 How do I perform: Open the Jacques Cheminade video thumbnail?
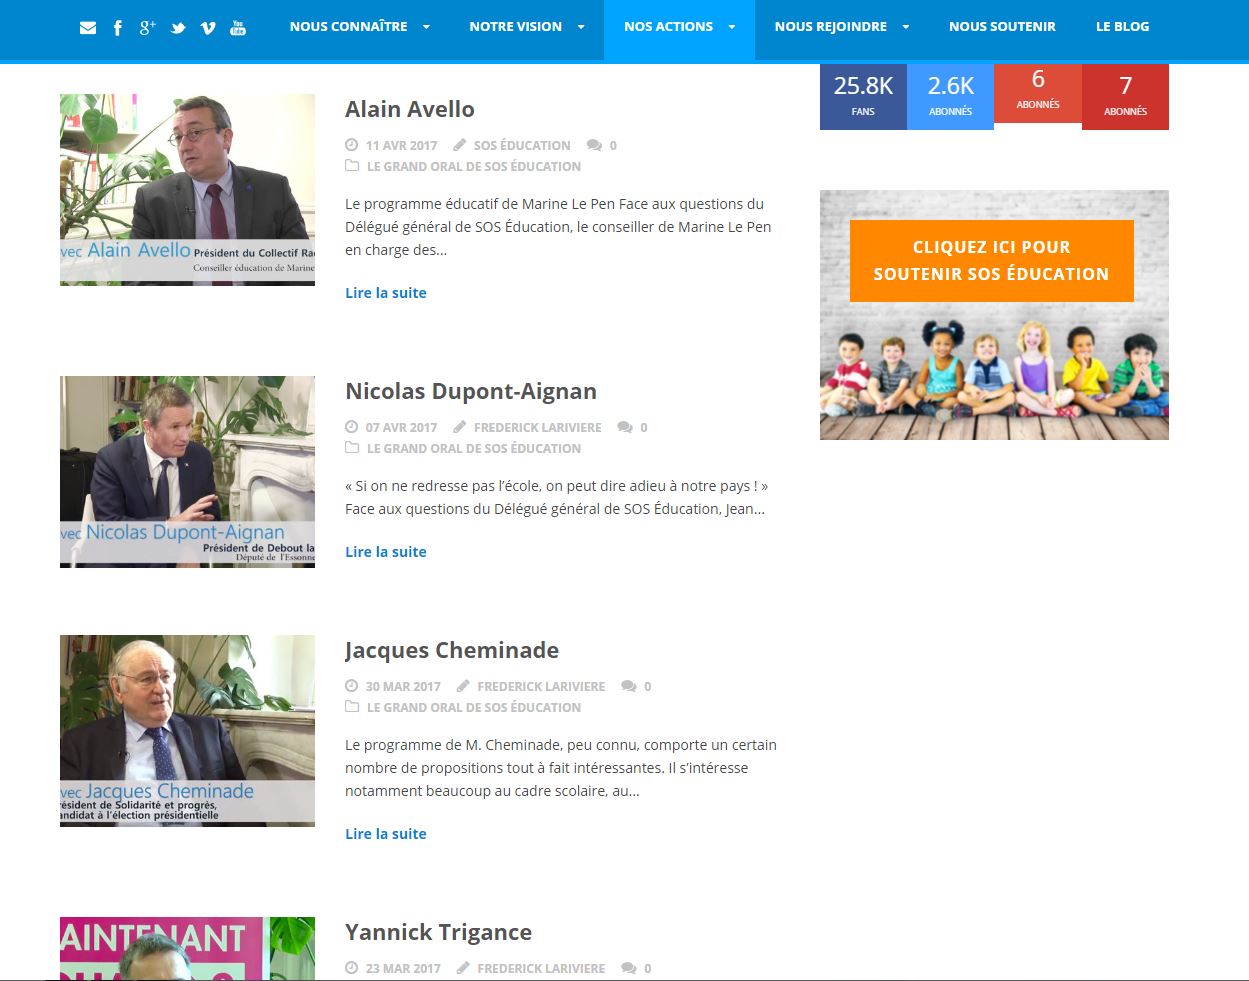click(187, 731)
